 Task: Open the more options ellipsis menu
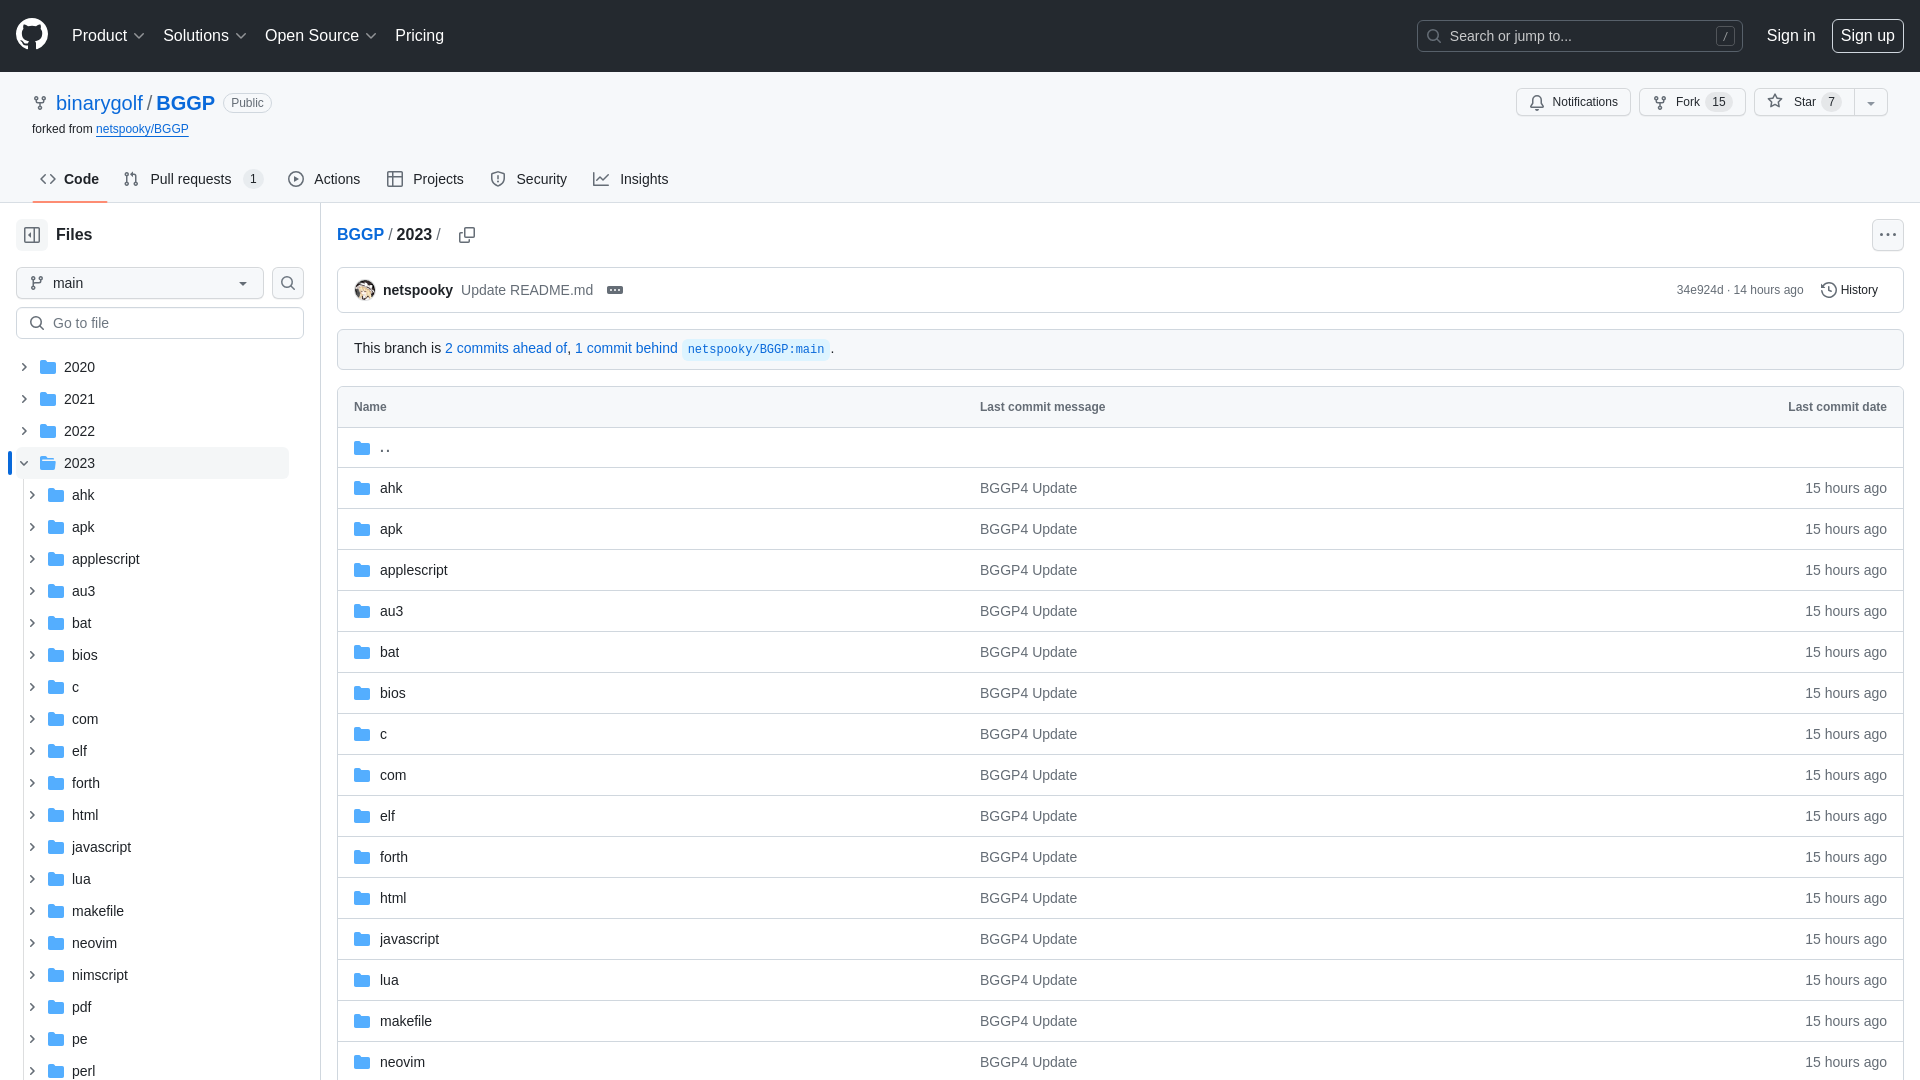click(x=1888, y=235)
